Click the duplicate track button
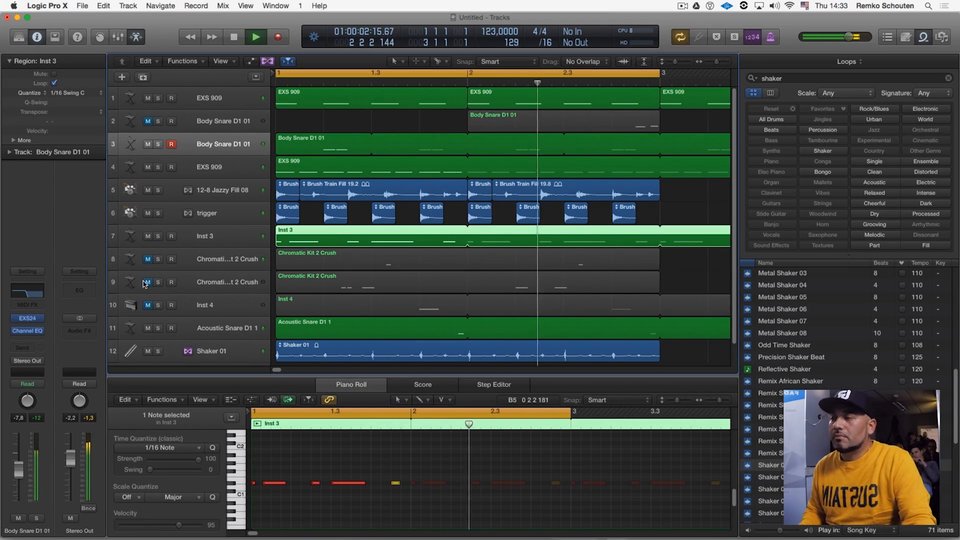960x540 pixels. tap(143, 77)
